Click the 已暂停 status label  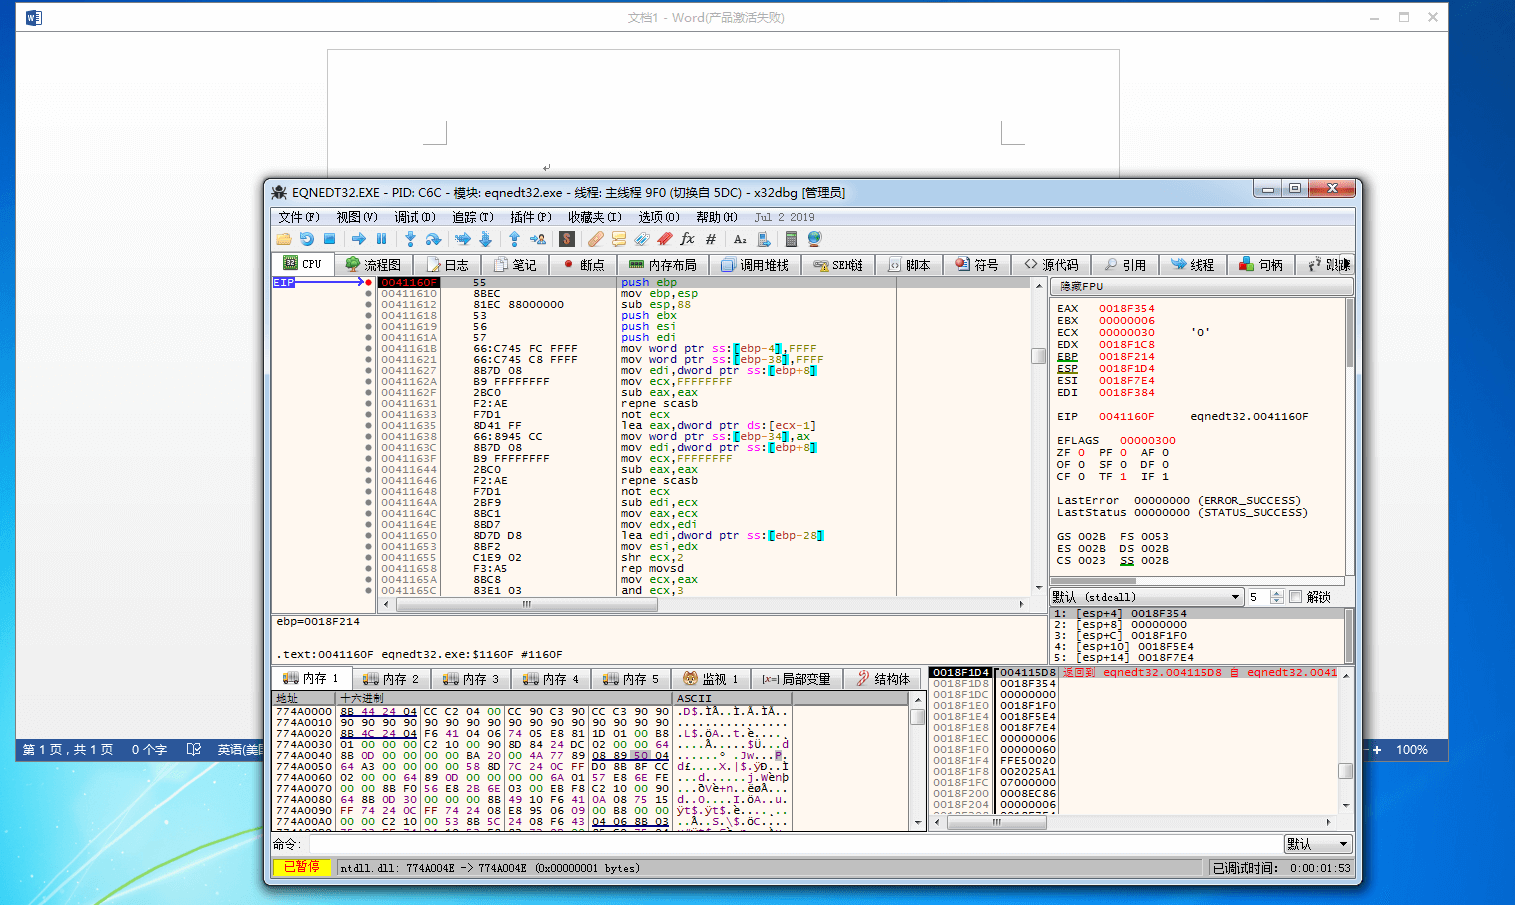tap(301, 867)
